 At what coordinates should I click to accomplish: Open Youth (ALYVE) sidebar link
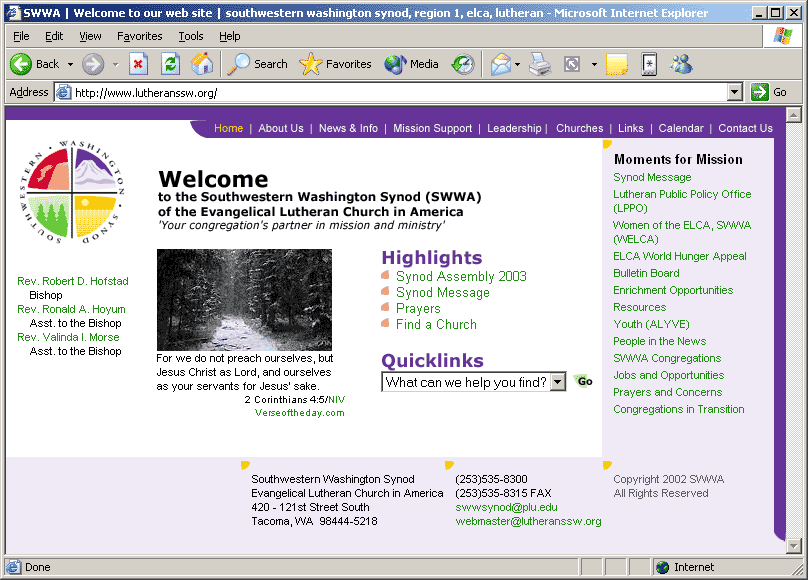coord(651,324)
